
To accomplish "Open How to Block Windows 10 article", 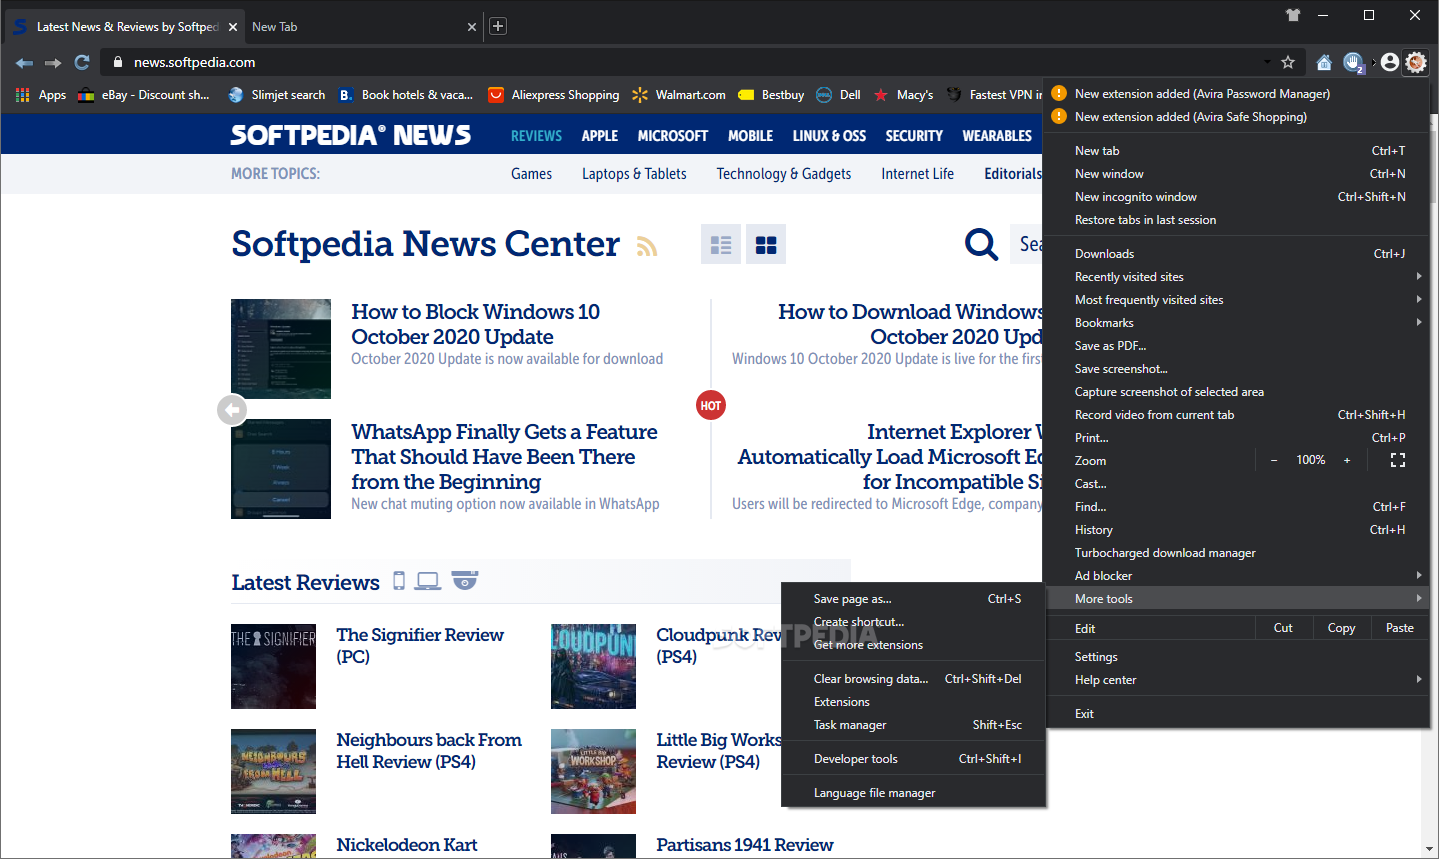I will point(475,324).
